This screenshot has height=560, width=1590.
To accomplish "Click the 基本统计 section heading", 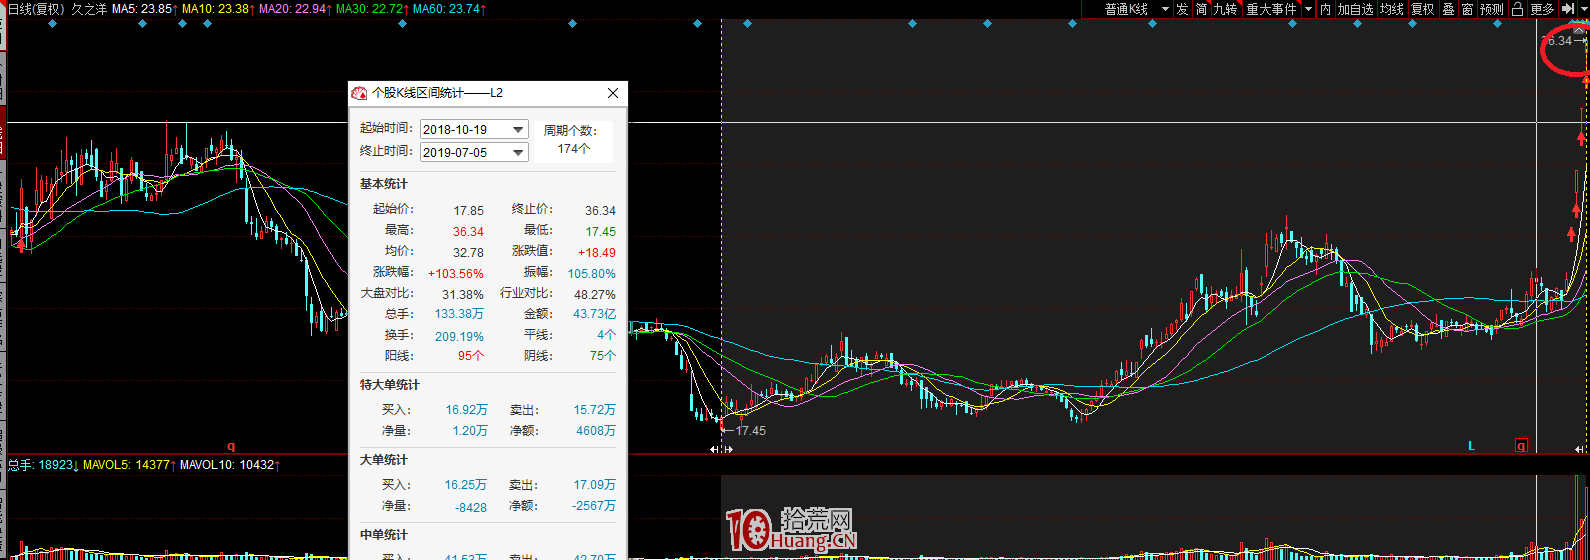I will (x=384, y=184).
